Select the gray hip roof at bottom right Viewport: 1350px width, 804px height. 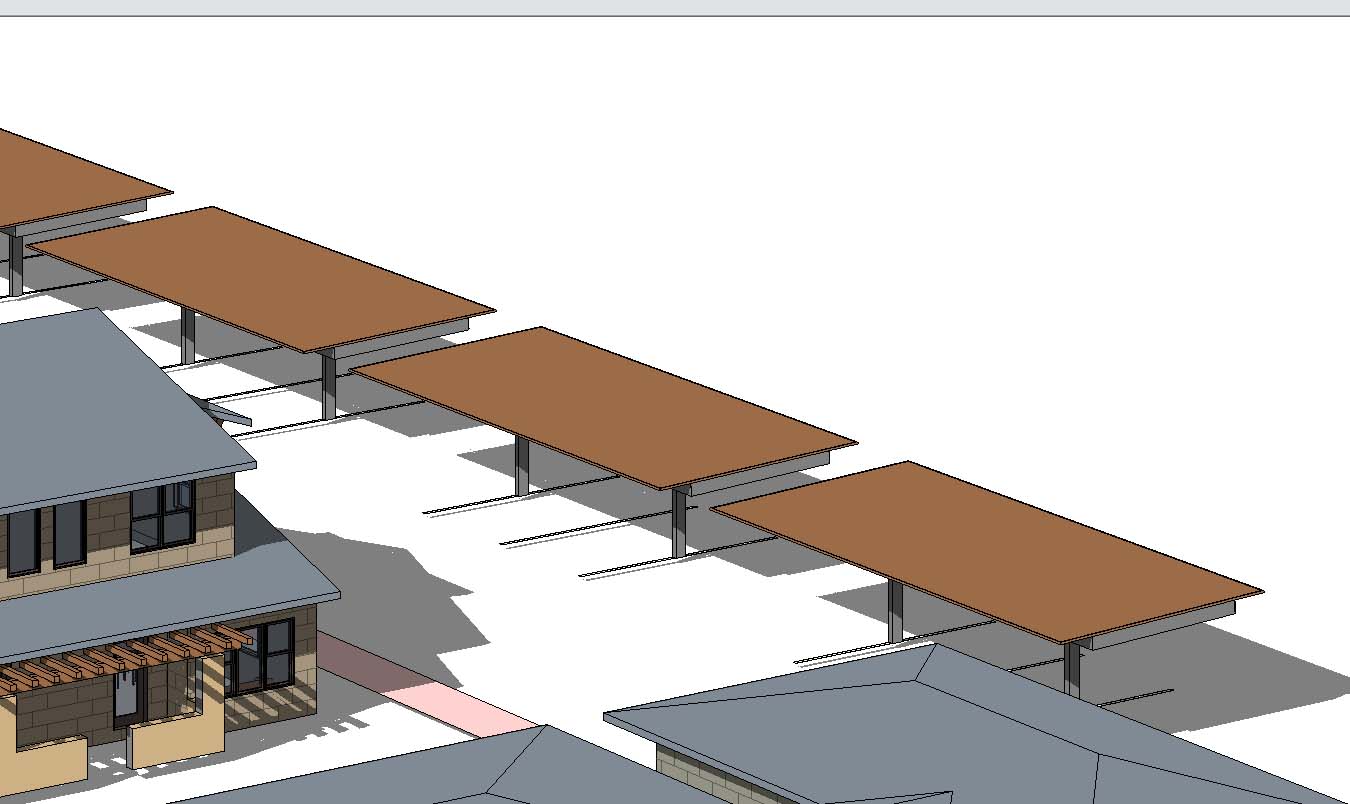click(x=960, y=725)
